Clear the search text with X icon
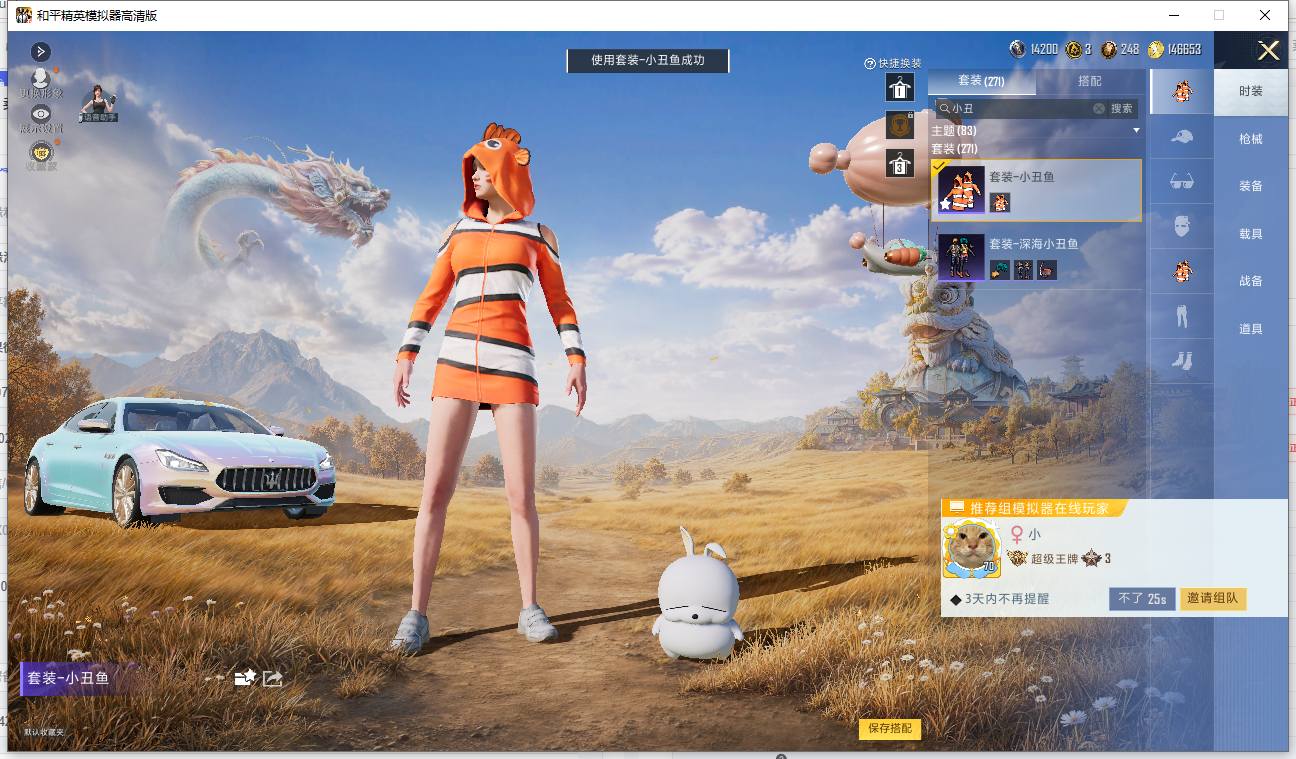 click(1098, 108)
